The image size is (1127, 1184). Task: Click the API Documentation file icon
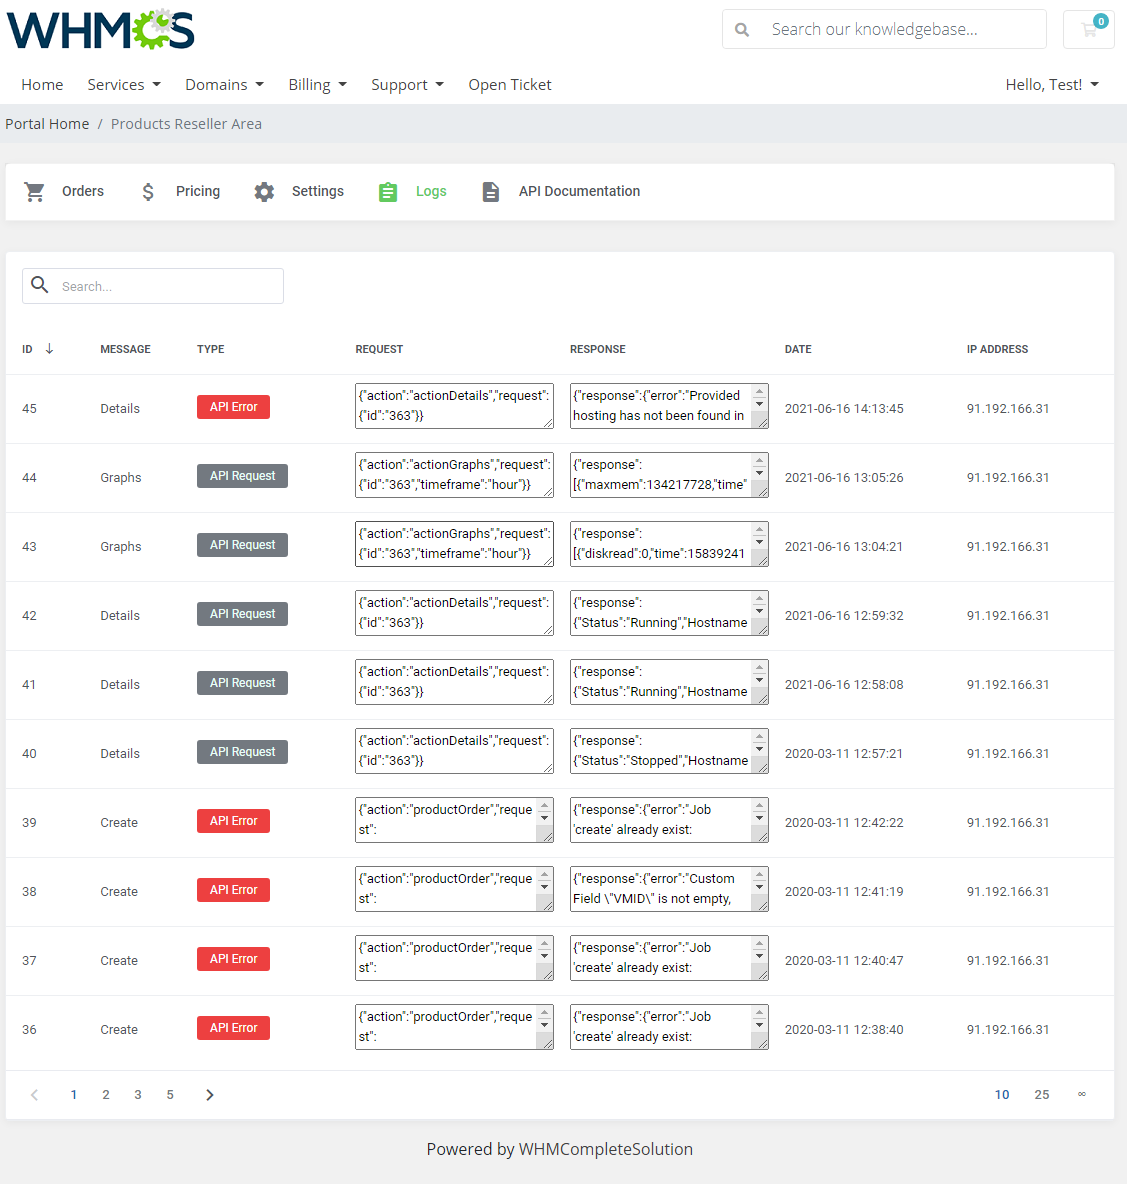[491, 192]
